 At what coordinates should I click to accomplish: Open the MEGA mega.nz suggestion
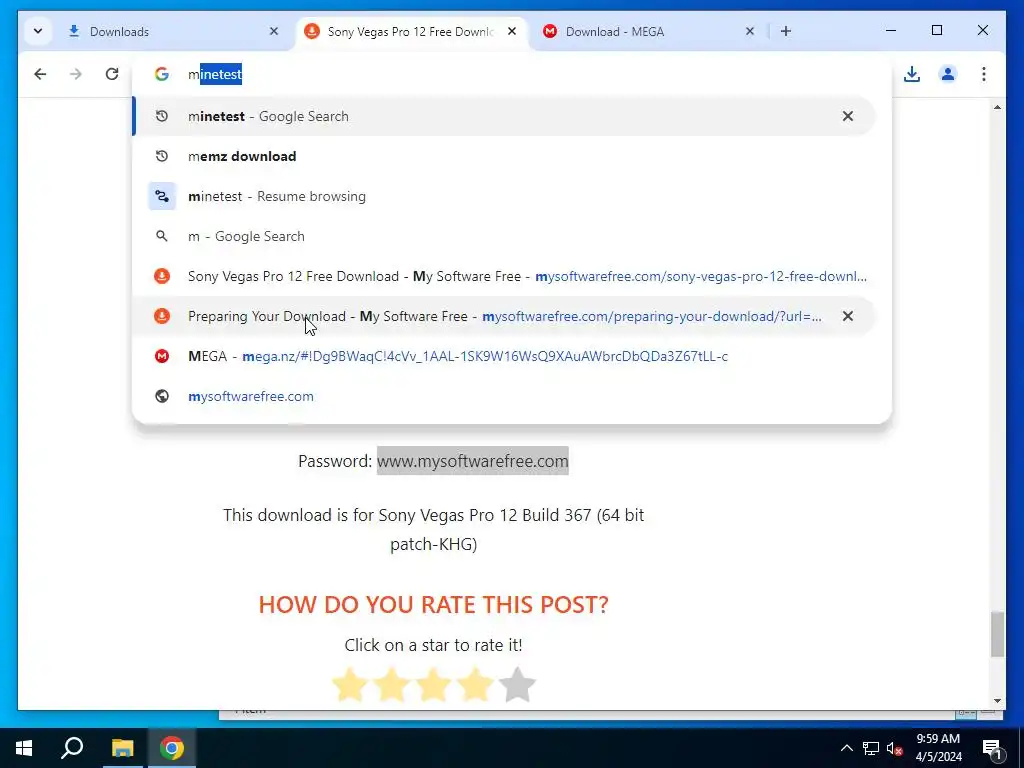[x=503, y=356]
